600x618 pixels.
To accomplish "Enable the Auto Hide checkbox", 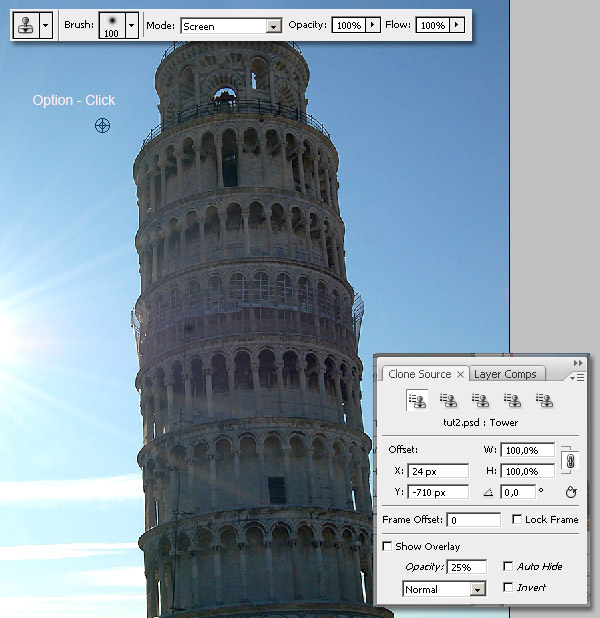I will click(508, 566).
